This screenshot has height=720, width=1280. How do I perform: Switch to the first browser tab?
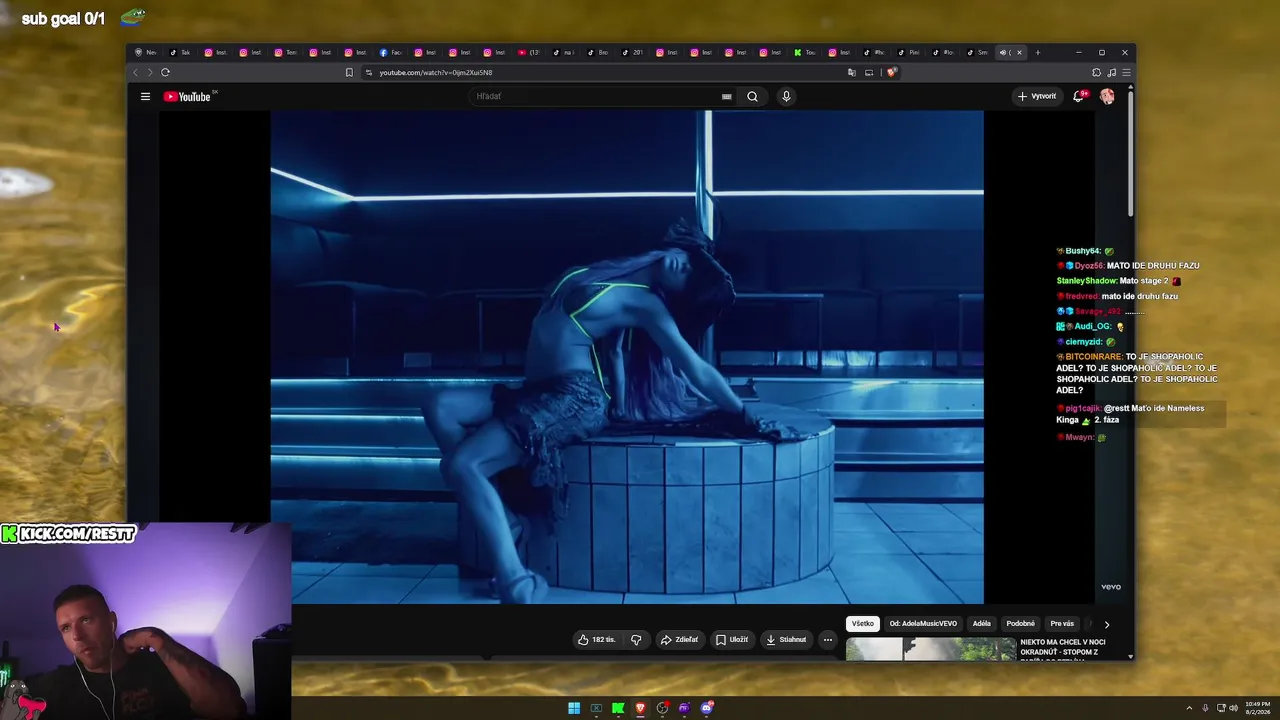point(146,52)
